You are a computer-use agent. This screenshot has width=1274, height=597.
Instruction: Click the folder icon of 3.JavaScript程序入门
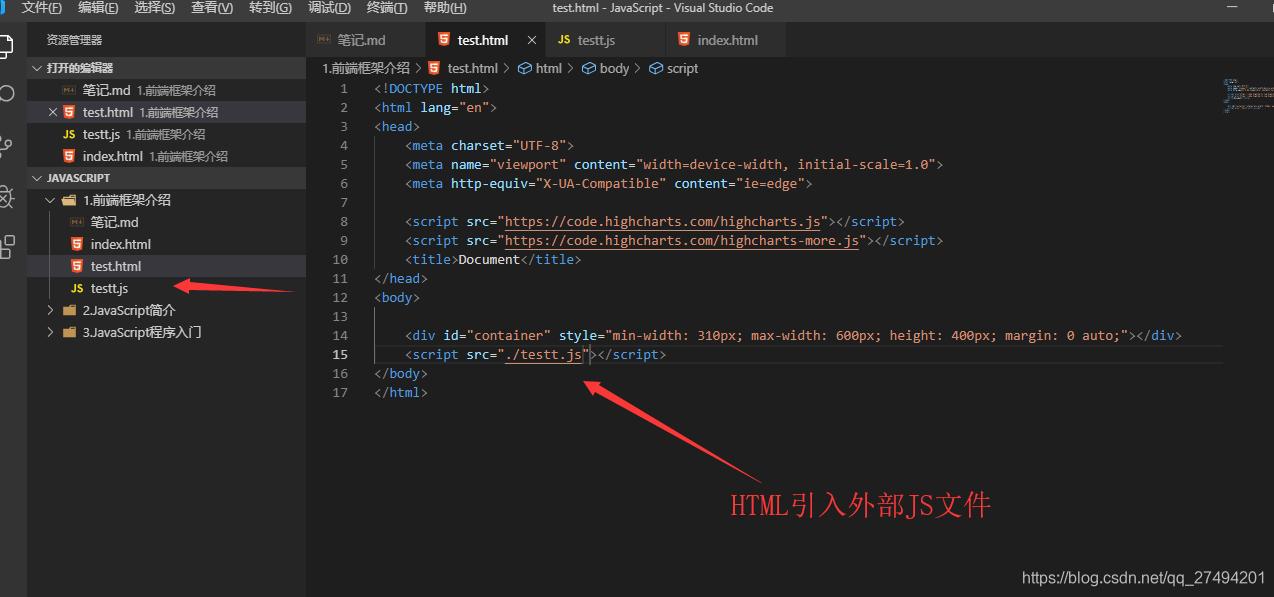coord(69,332)
